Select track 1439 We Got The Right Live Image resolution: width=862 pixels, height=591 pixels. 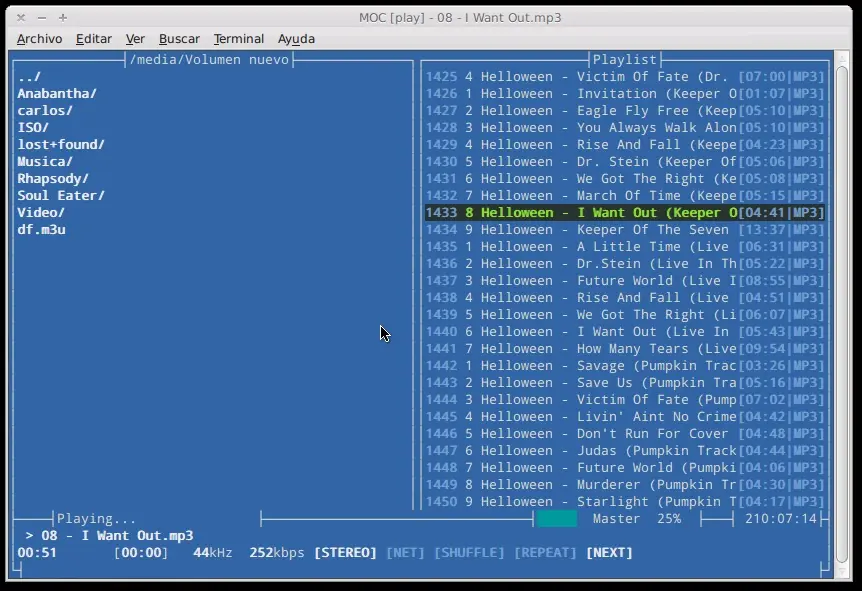625,314
